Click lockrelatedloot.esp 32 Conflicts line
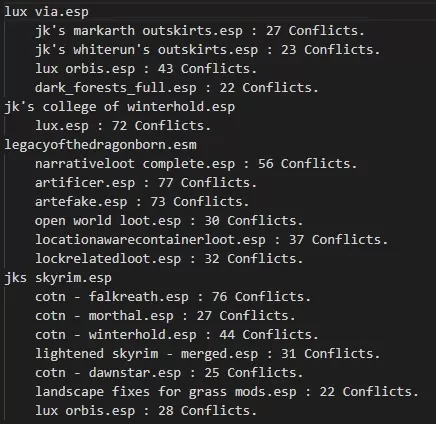This screenshot has width=436, height=424. 169,259
